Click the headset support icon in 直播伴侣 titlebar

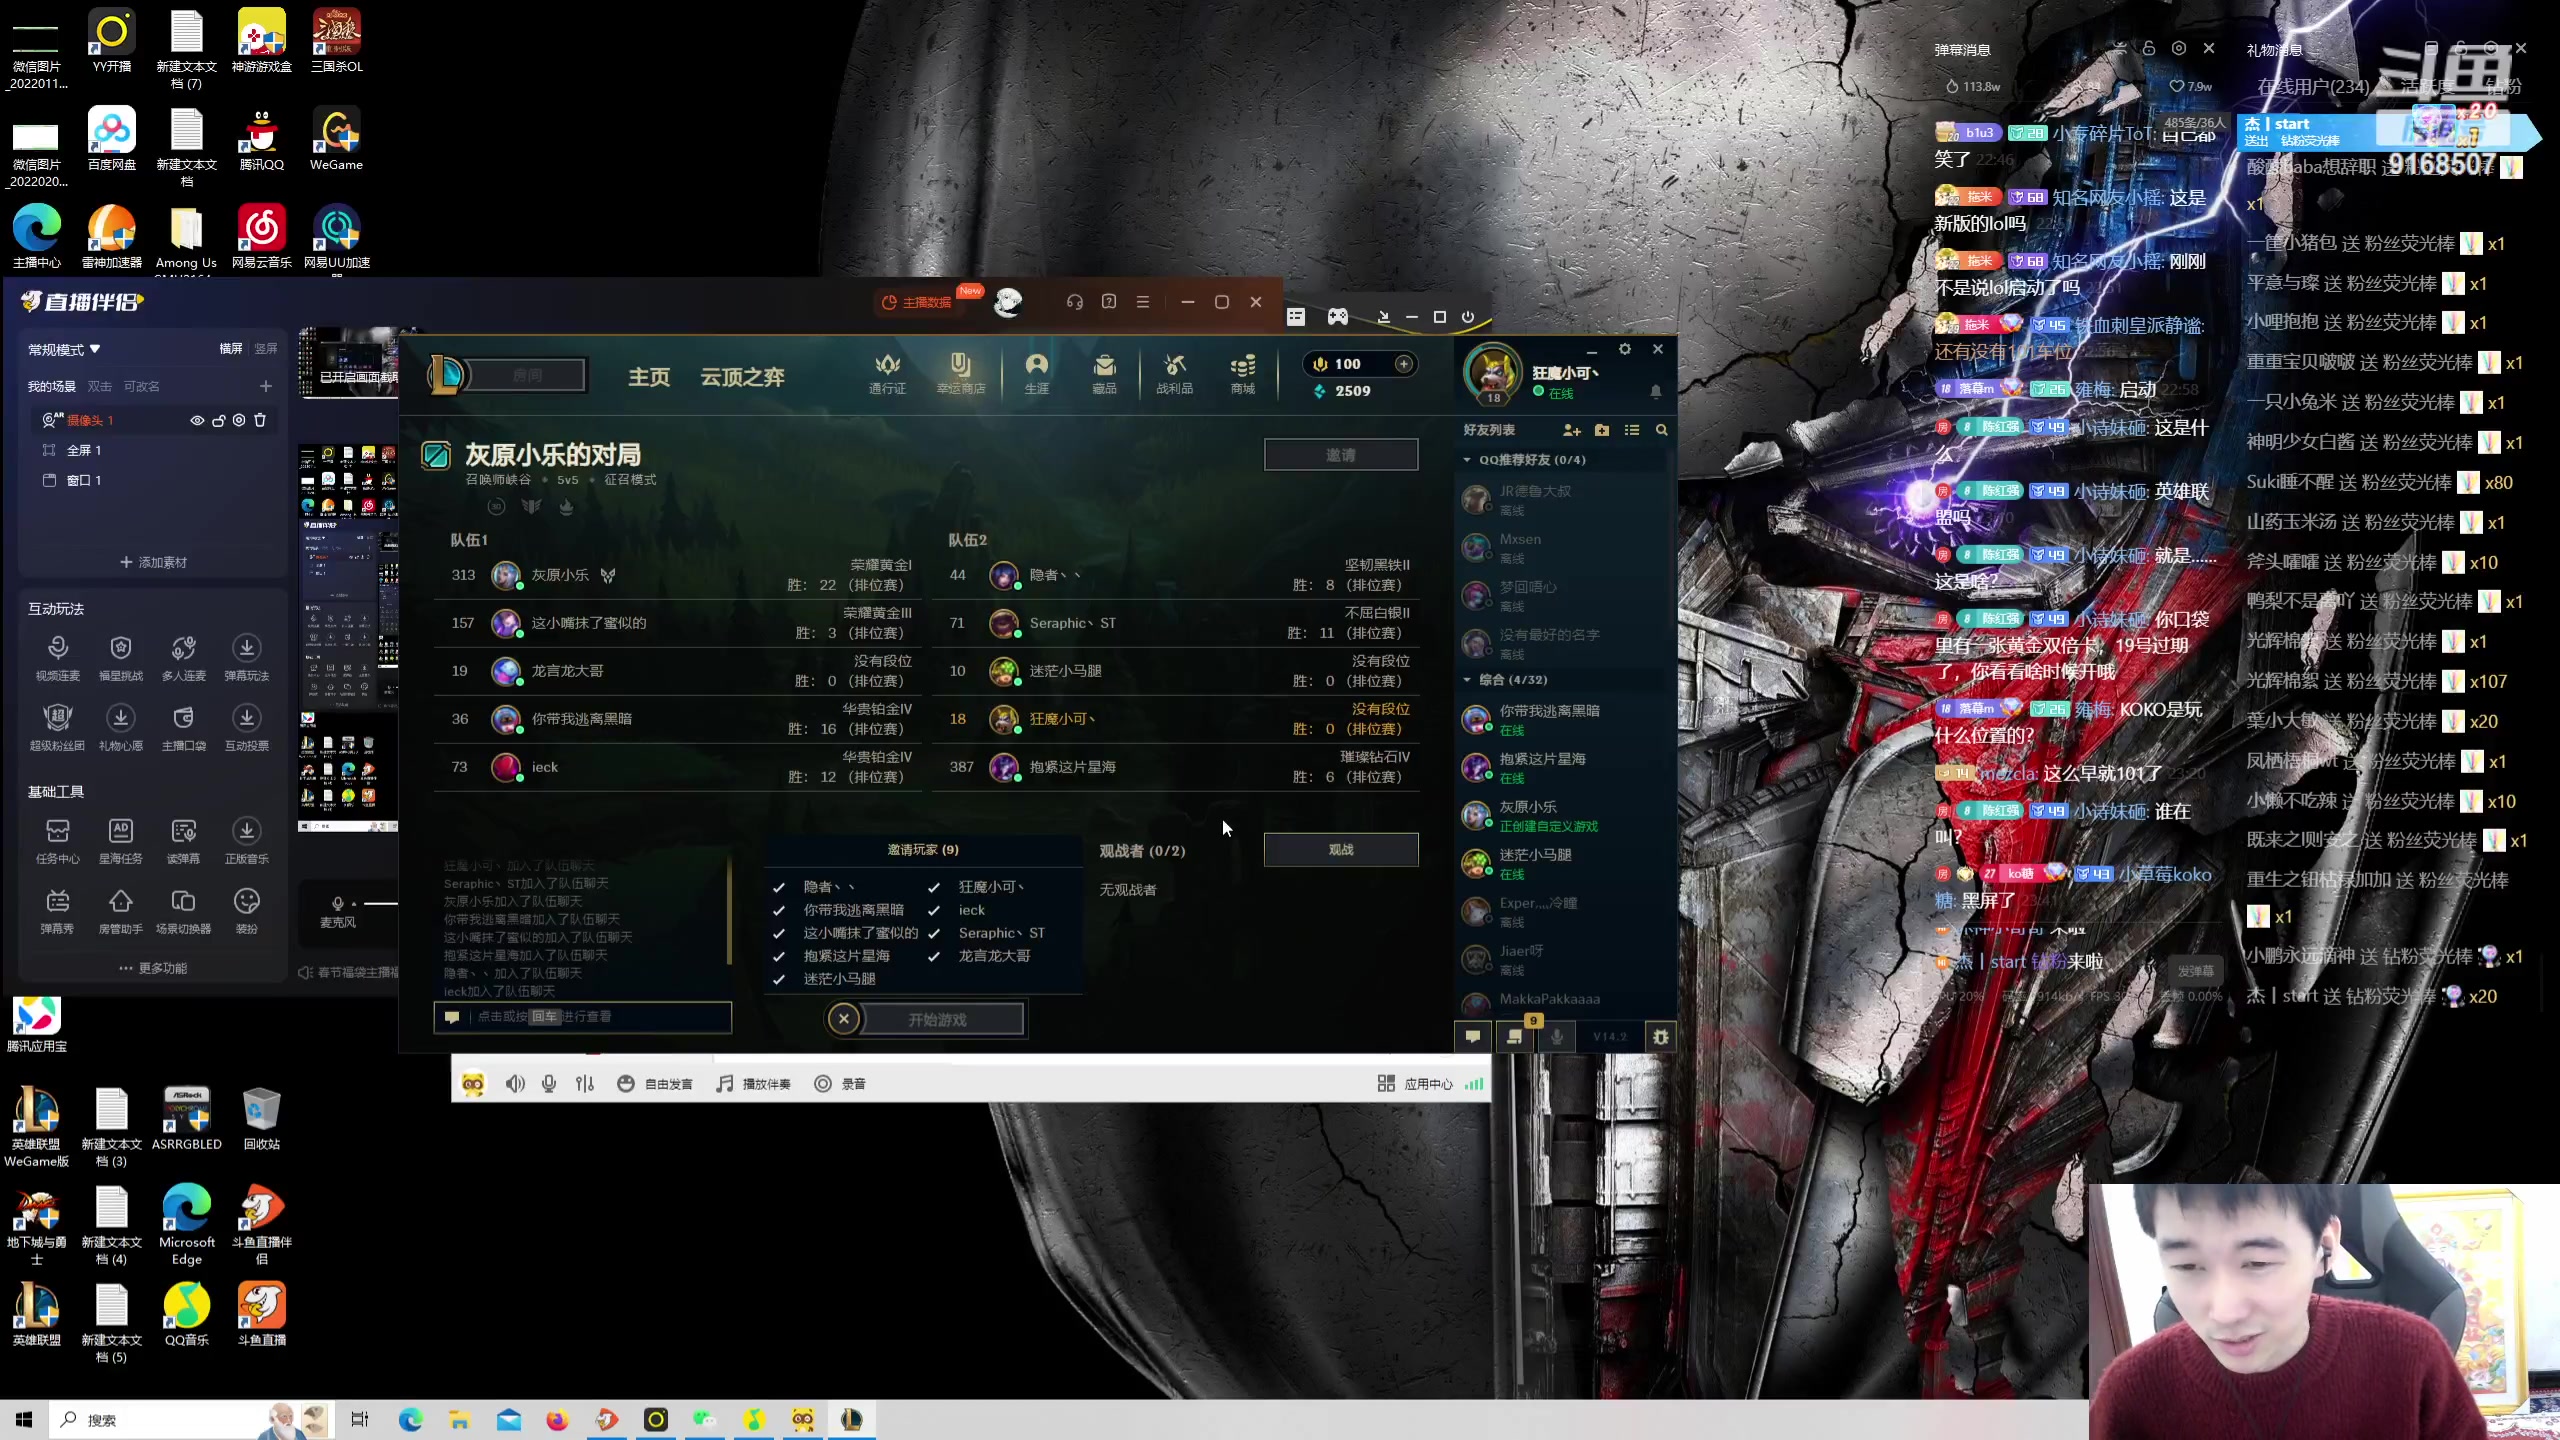pos(1075,302)
